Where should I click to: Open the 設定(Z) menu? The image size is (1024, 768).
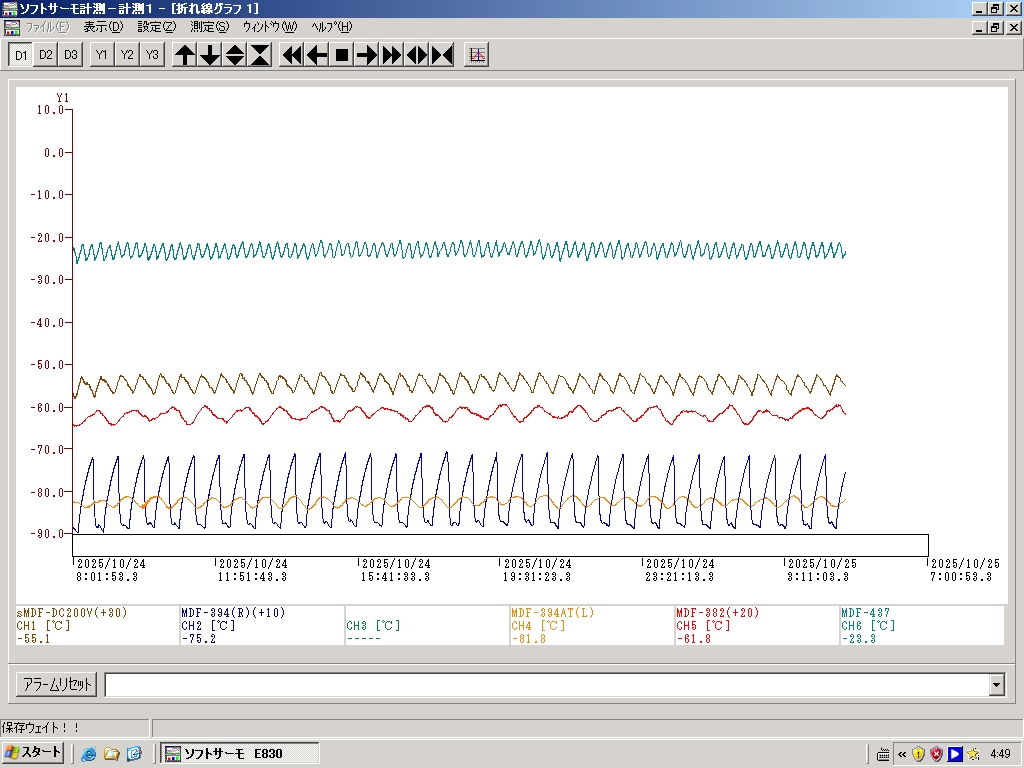click(156, 27)
